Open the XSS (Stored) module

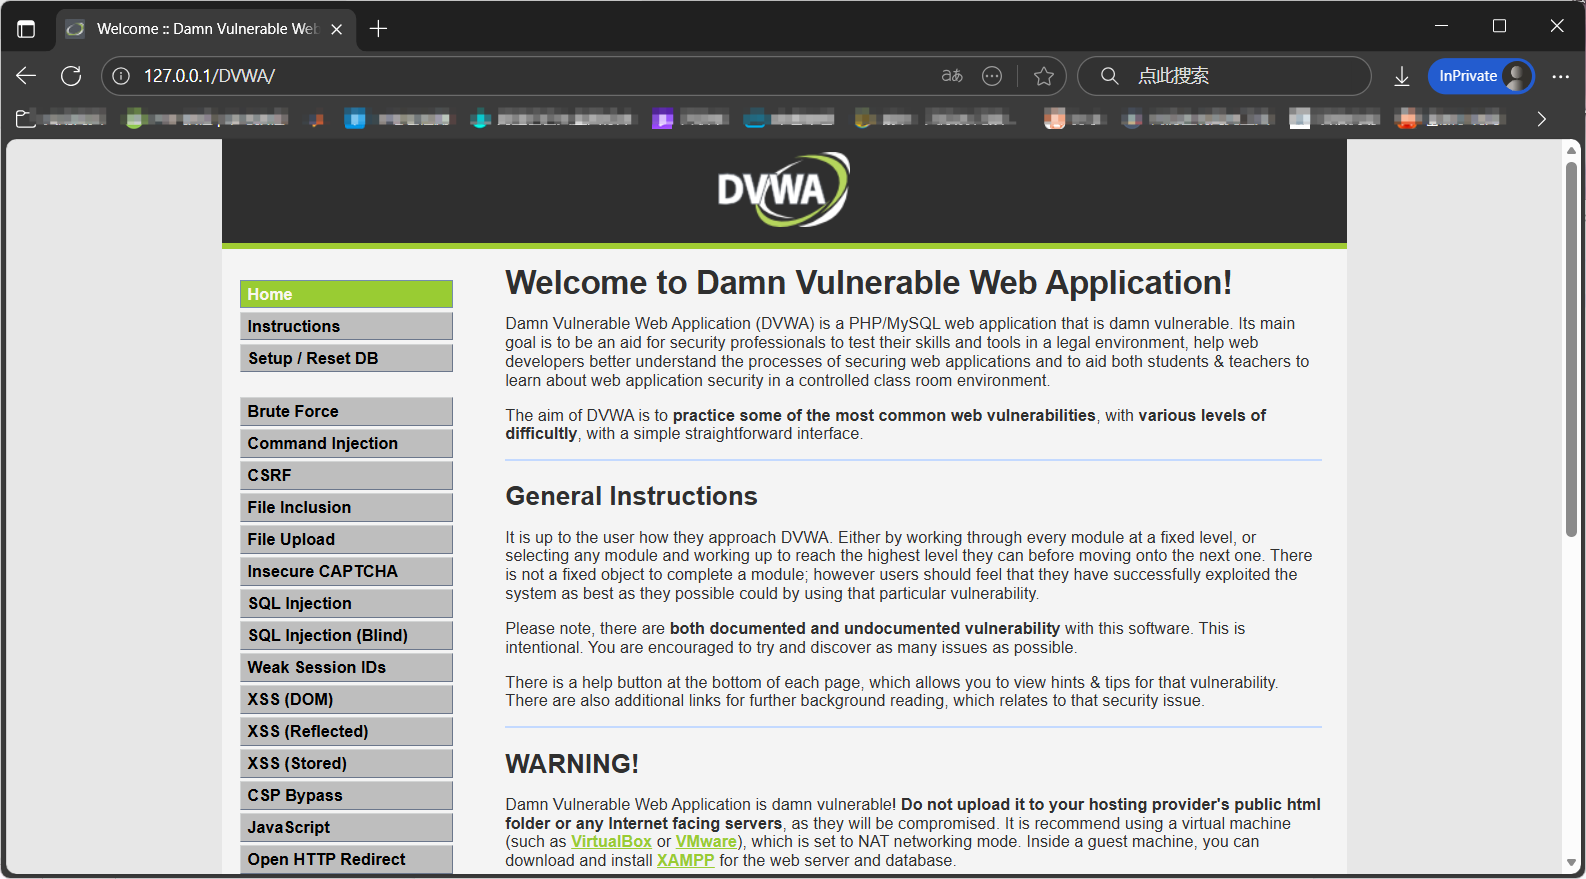coord(346,763)
